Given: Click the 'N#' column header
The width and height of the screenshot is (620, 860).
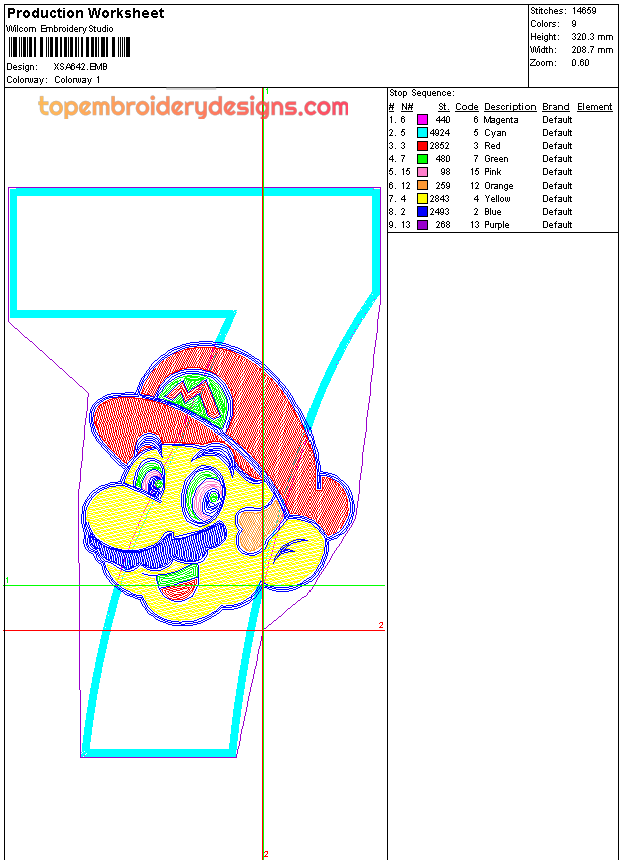Looking at the screenshot, I should coord(407,107).
